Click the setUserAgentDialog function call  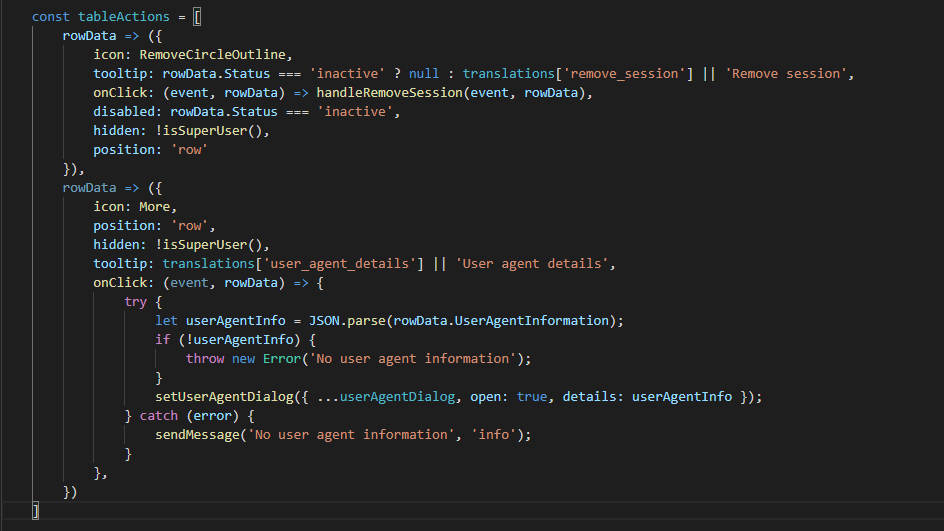point(224,397)
